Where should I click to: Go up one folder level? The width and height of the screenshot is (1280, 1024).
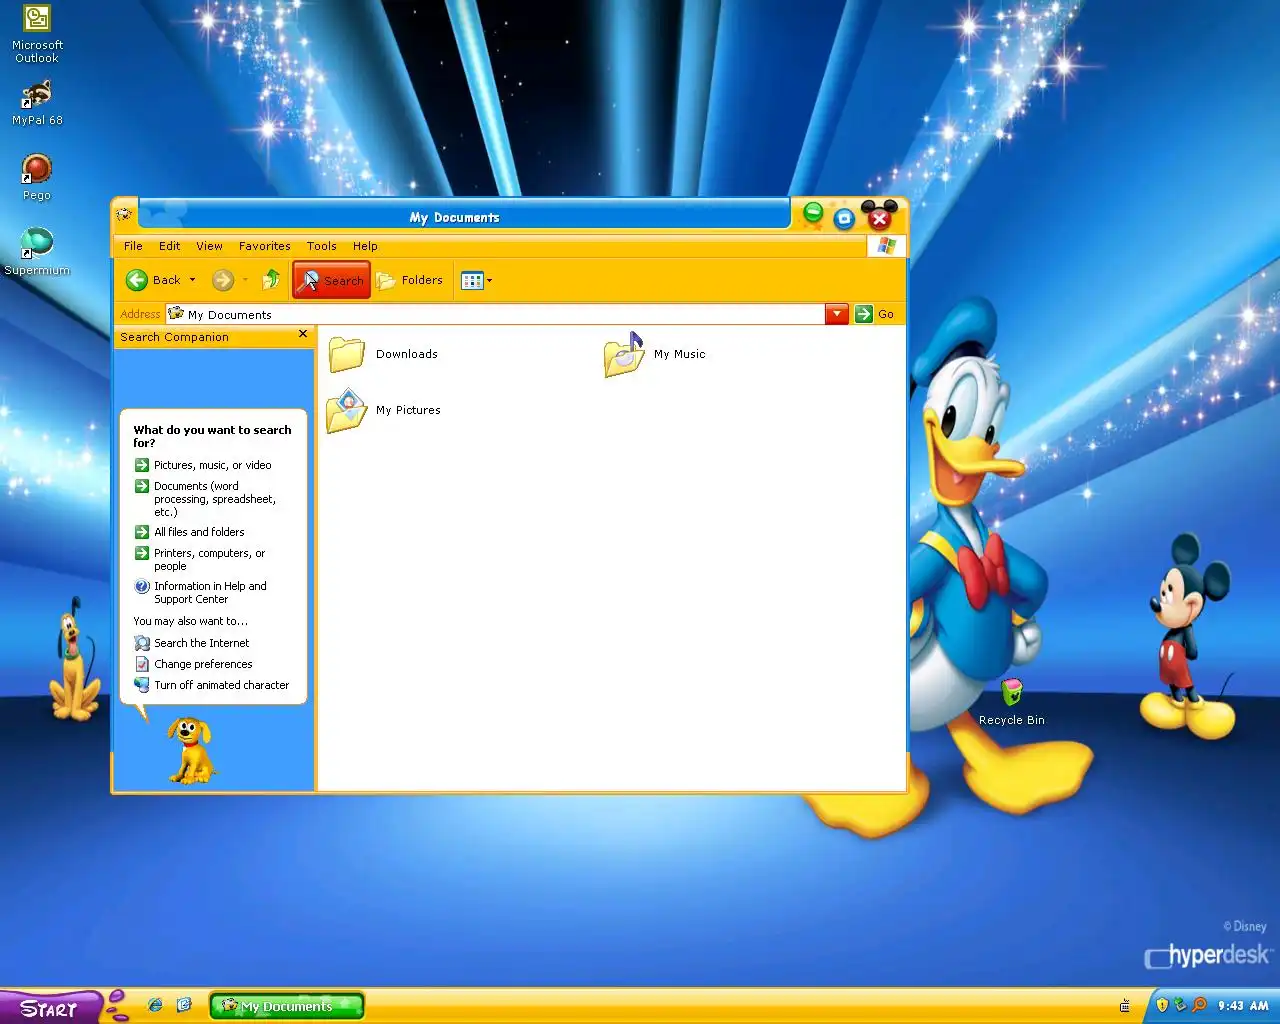[x=271, y=280]
